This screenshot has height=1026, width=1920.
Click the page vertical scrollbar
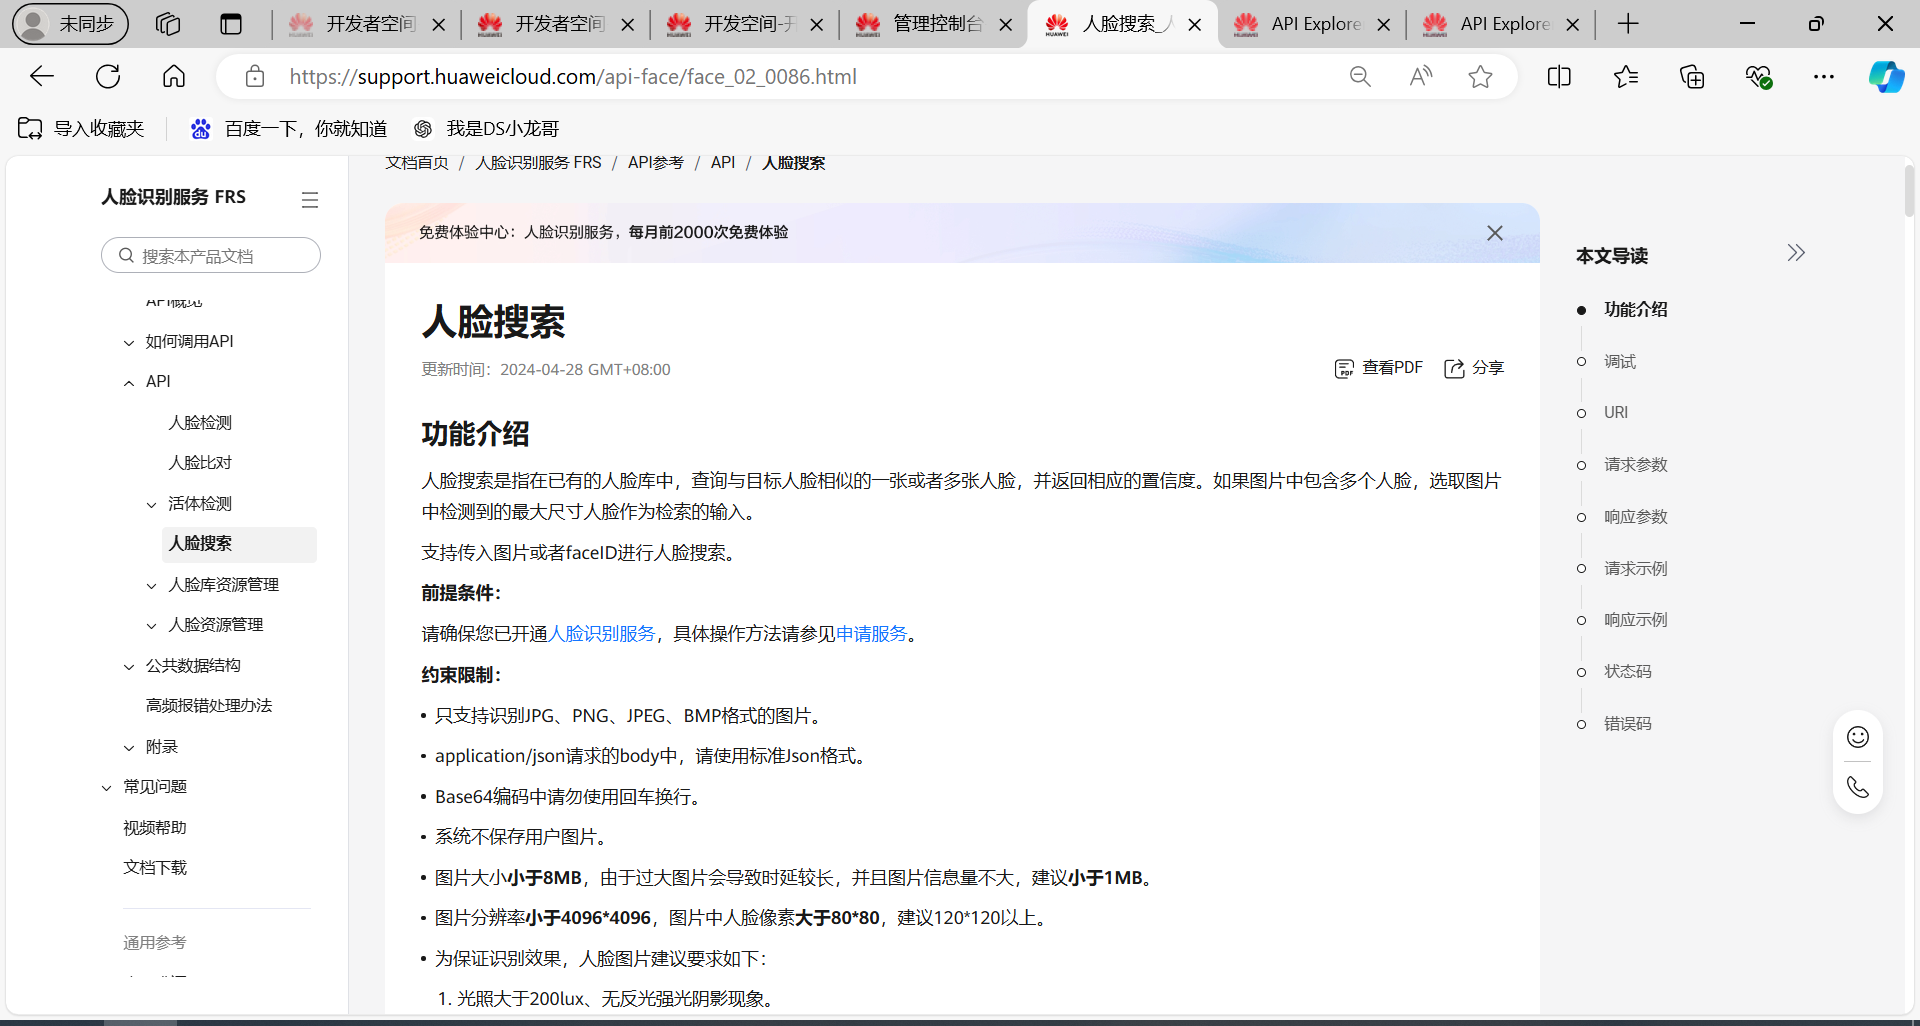(x=1908, y=190)
